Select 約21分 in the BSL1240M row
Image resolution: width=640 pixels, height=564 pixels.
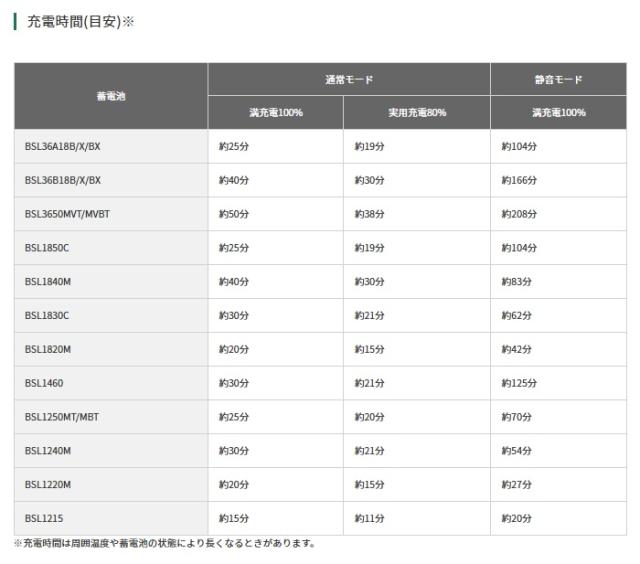[x=369, y=451]
